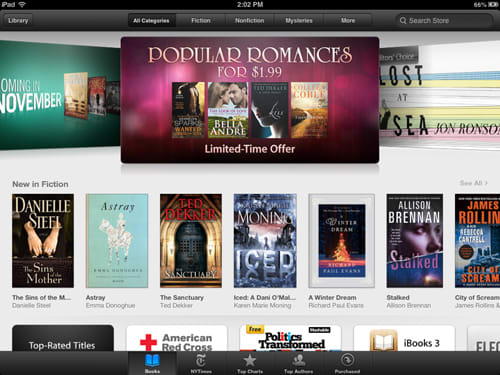Expand the More categories menu

tap(348, 21)
